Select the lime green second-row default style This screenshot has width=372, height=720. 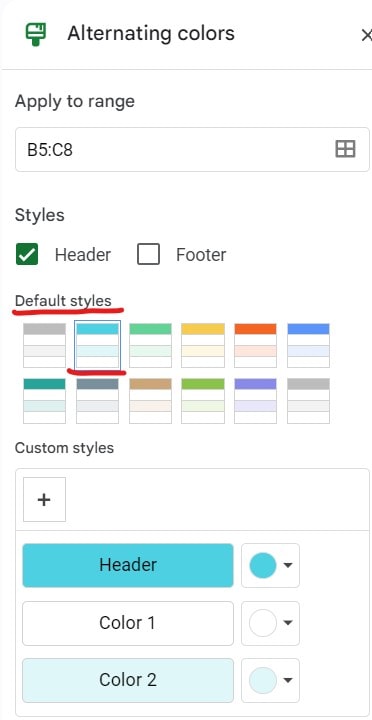203,400
